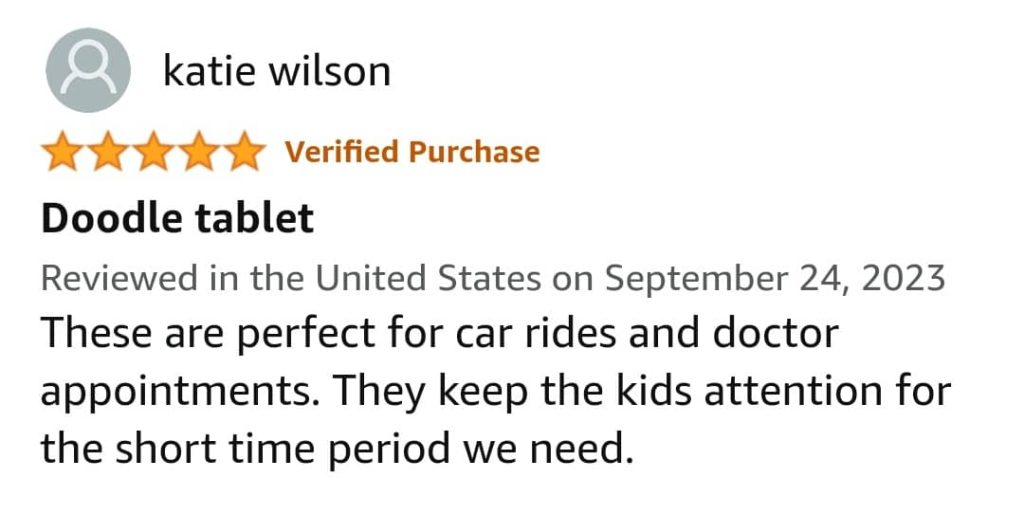Click the fifth orange rating star
Screen dimensions: 1024x515
click(244, 151)
